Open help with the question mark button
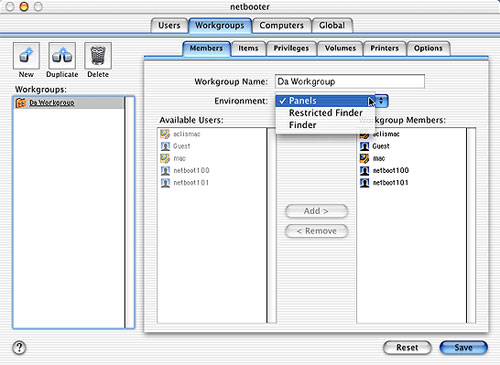 pos(19,347)
